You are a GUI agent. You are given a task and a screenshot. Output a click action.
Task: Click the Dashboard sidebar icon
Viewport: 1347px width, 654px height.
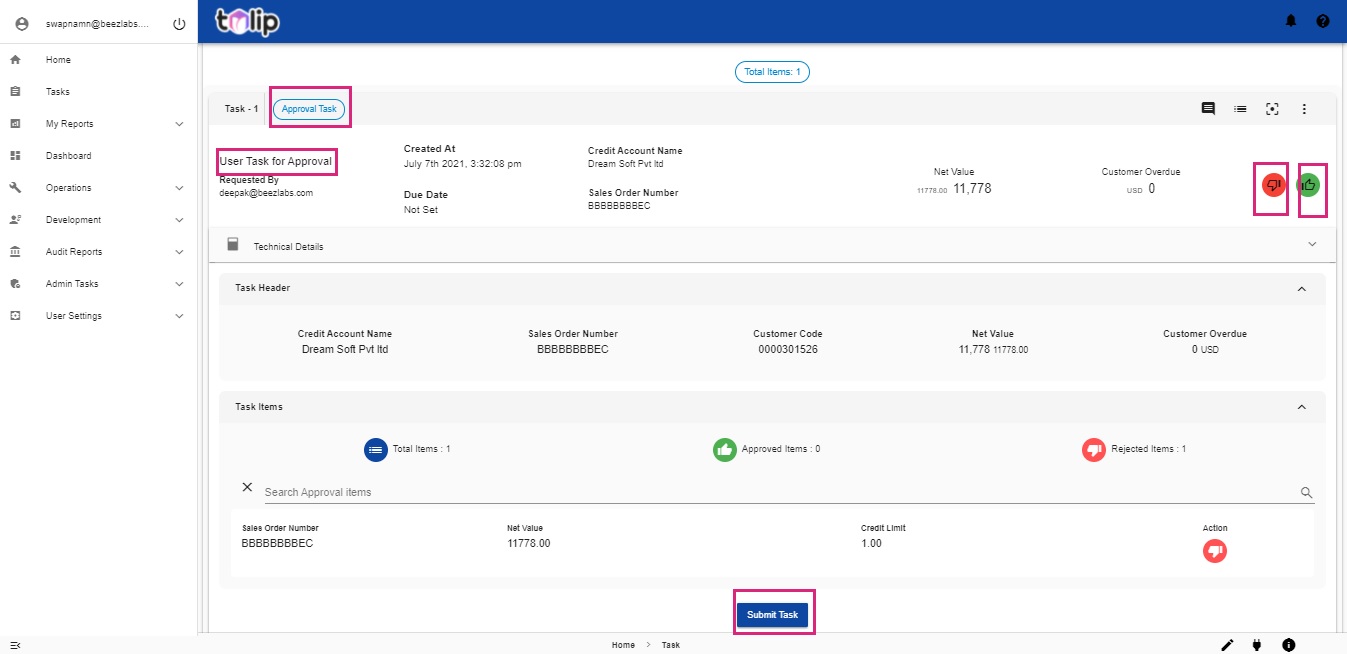point(15,156)
